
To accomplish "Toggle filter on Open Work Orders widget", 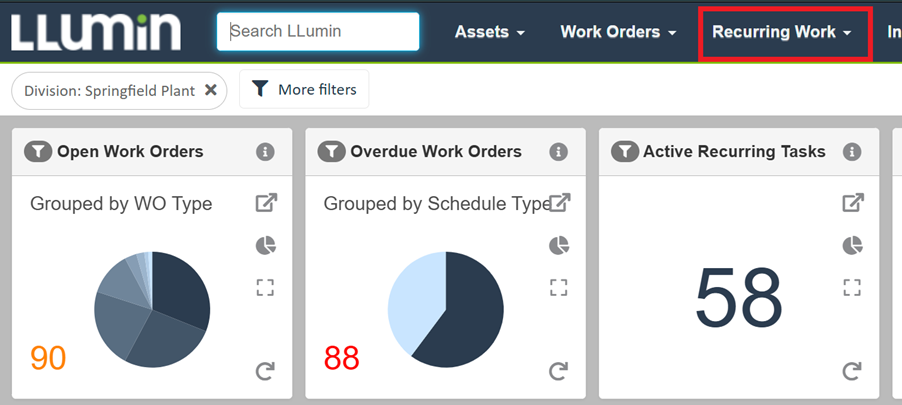I will [38, 152].
